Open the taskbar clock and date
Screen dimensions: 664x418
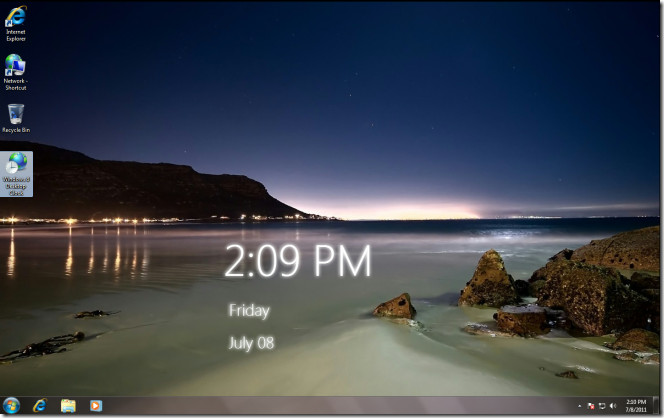pyautogui.click(x=636, y=406)
